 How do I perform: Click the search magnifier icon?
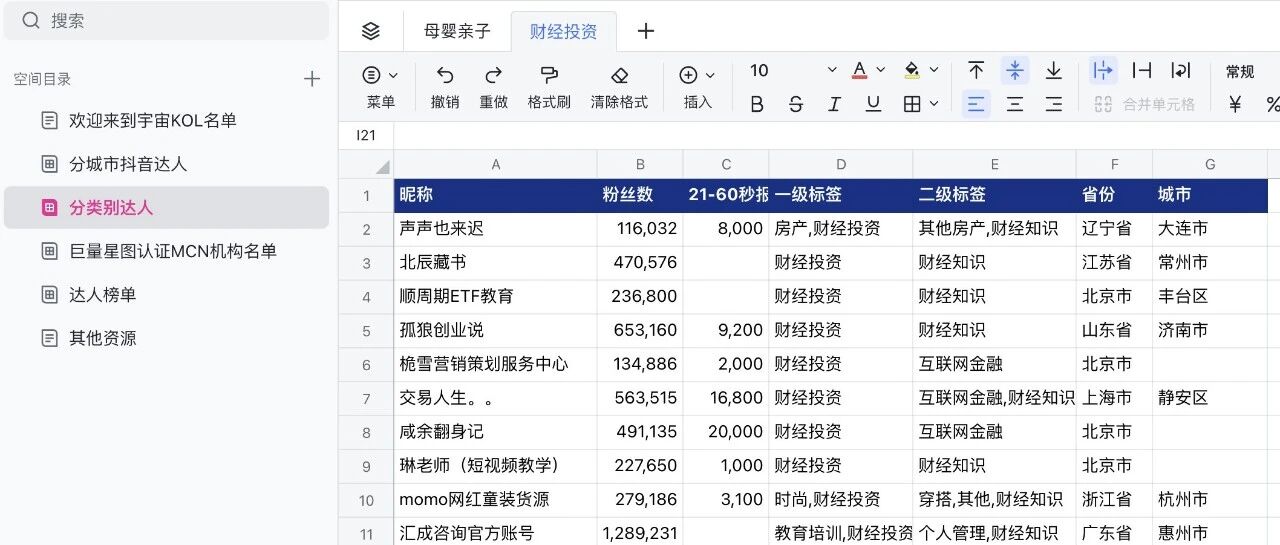pos(32,20)
